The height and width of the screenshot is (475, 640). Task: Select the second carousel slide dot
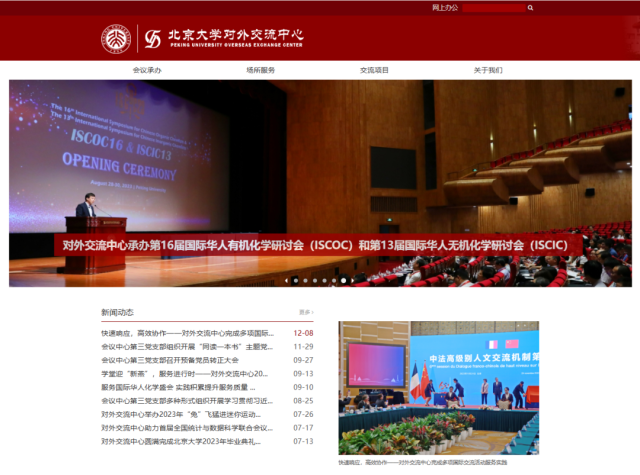(305, 280)
